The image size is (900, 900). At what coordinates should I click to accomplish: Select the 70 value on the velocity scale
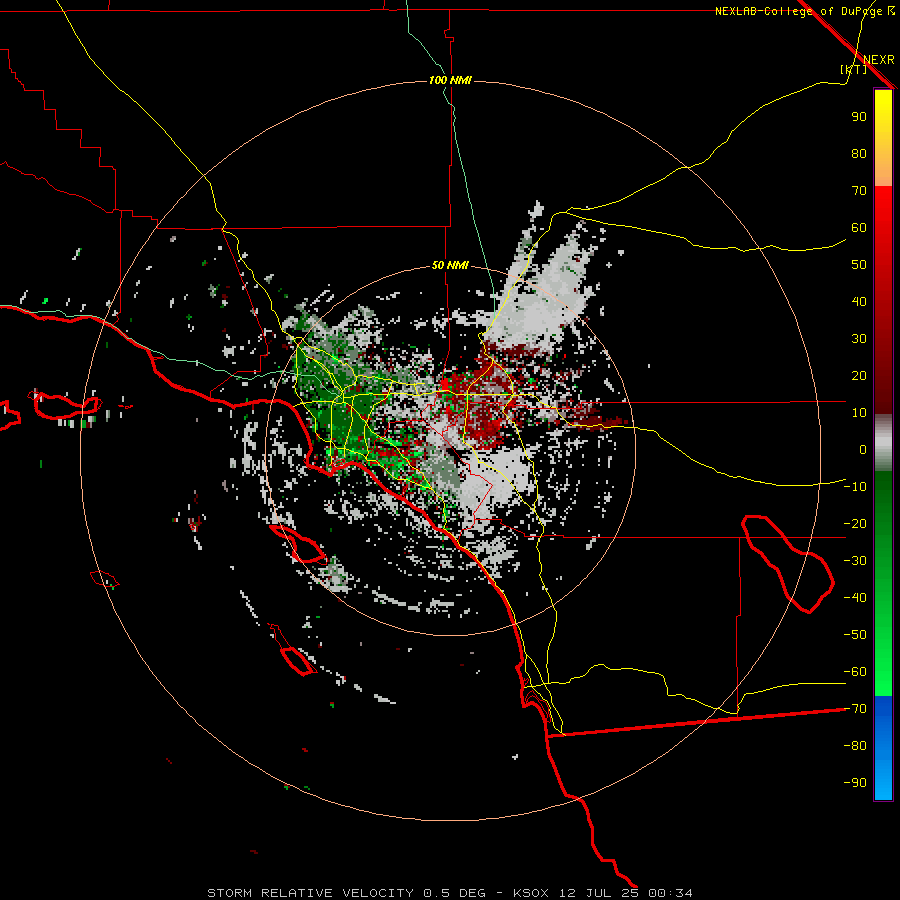pos(859,191)
